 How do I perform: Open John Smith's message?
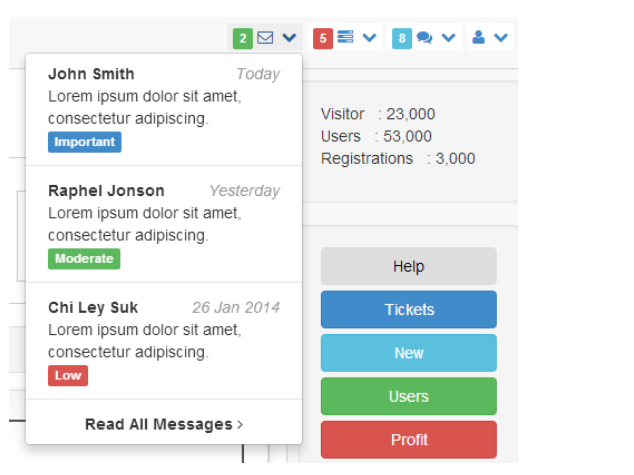click(164, 109)
